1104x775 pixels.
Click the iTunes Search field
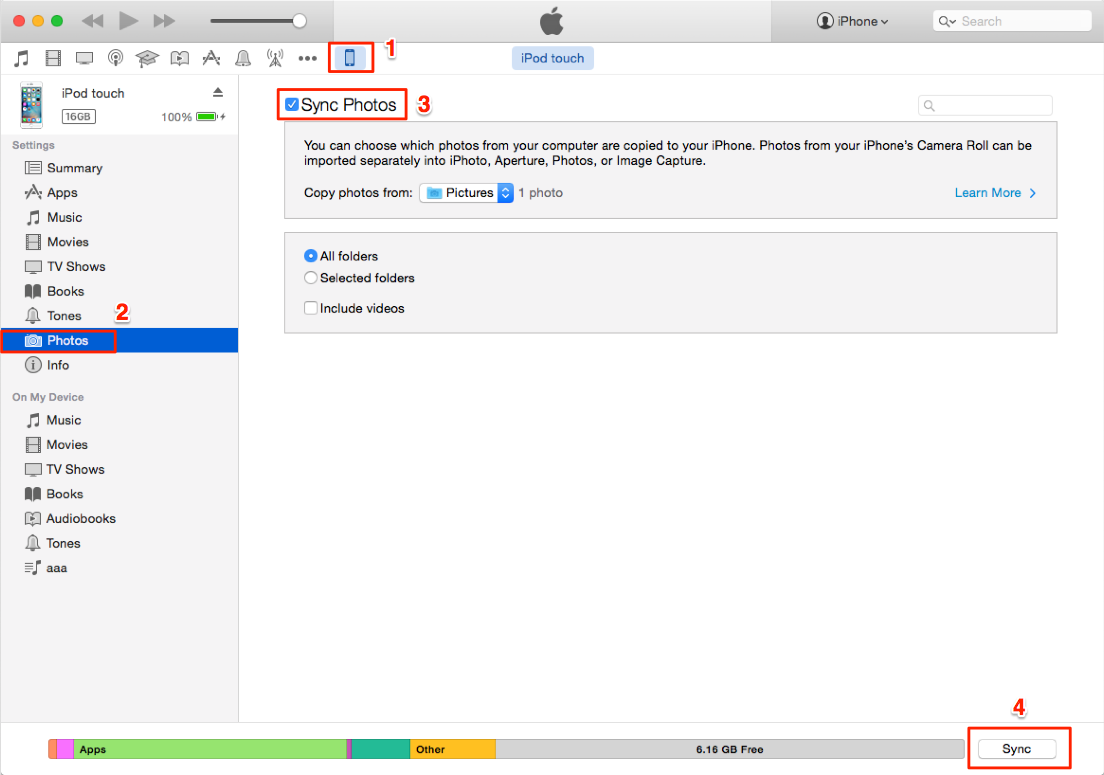click(1012, 21)
